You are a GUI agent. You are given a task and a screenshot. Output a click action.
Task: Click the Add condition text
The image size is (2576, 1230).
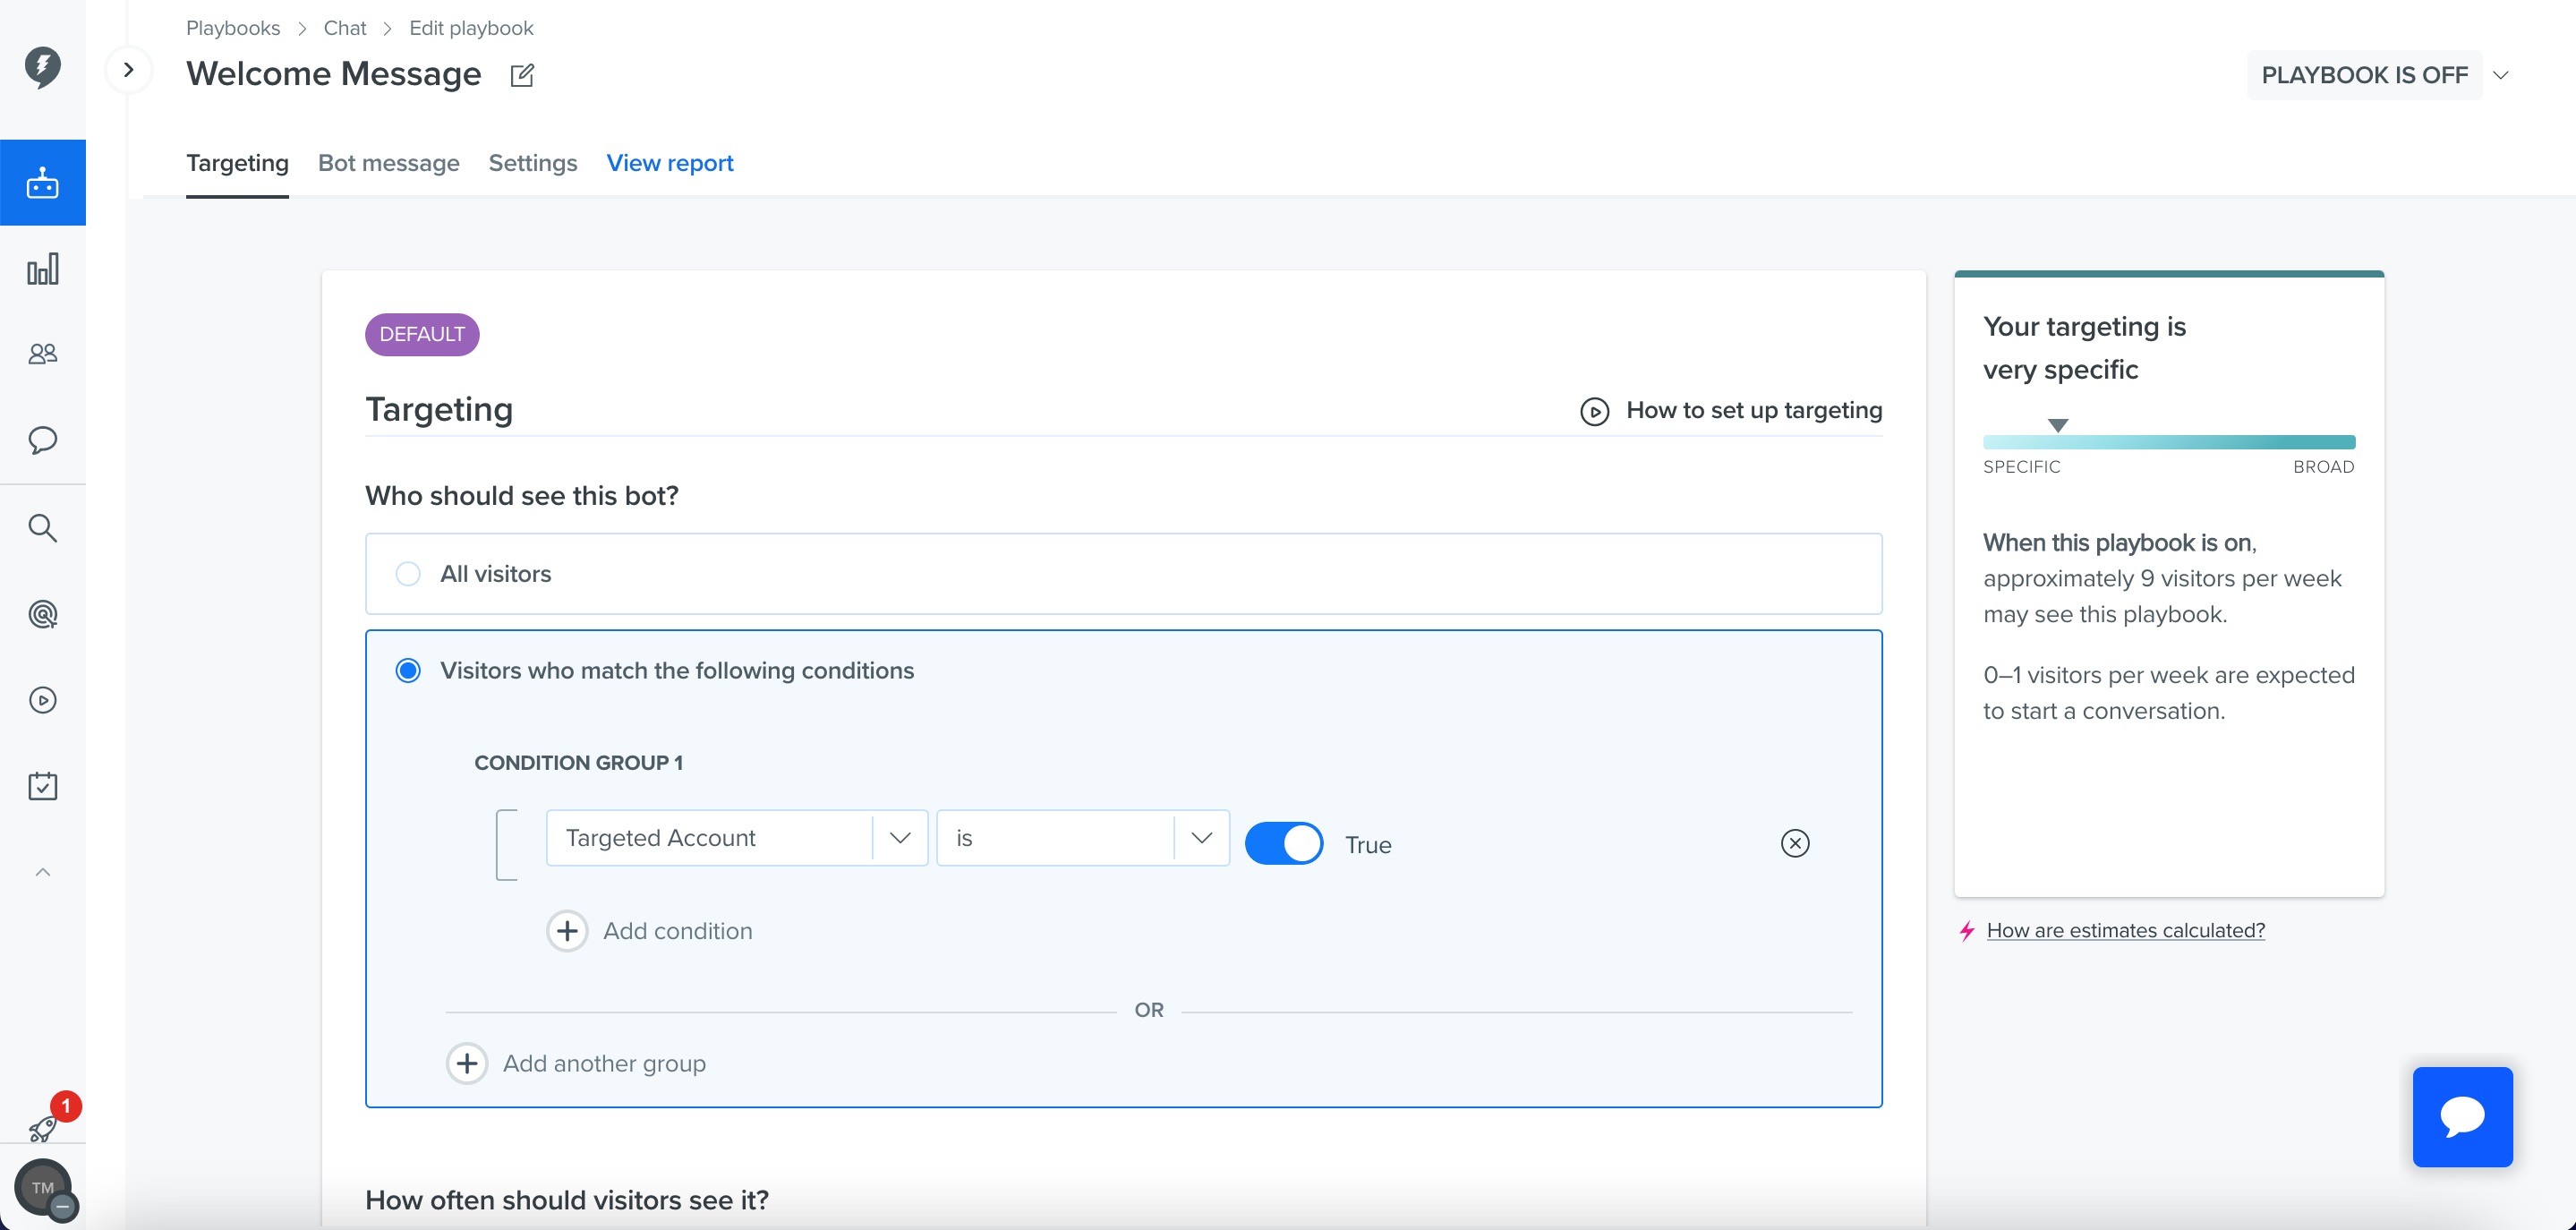[678, 931]
